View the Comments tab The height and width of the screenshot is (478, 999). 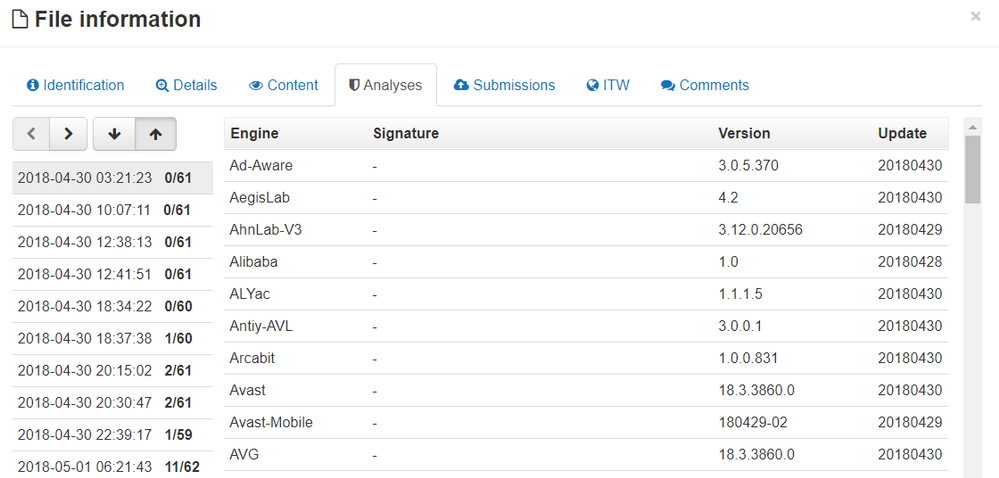coord(705,85)
